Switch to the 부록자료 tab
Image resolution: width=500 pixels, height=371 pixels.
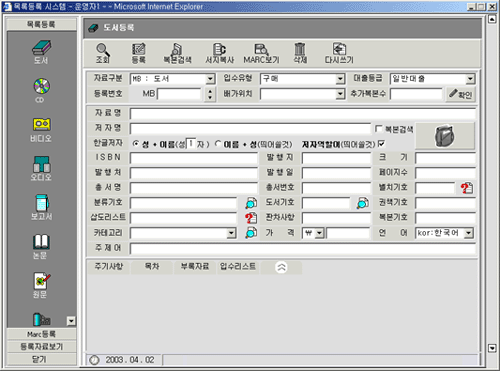195,267
